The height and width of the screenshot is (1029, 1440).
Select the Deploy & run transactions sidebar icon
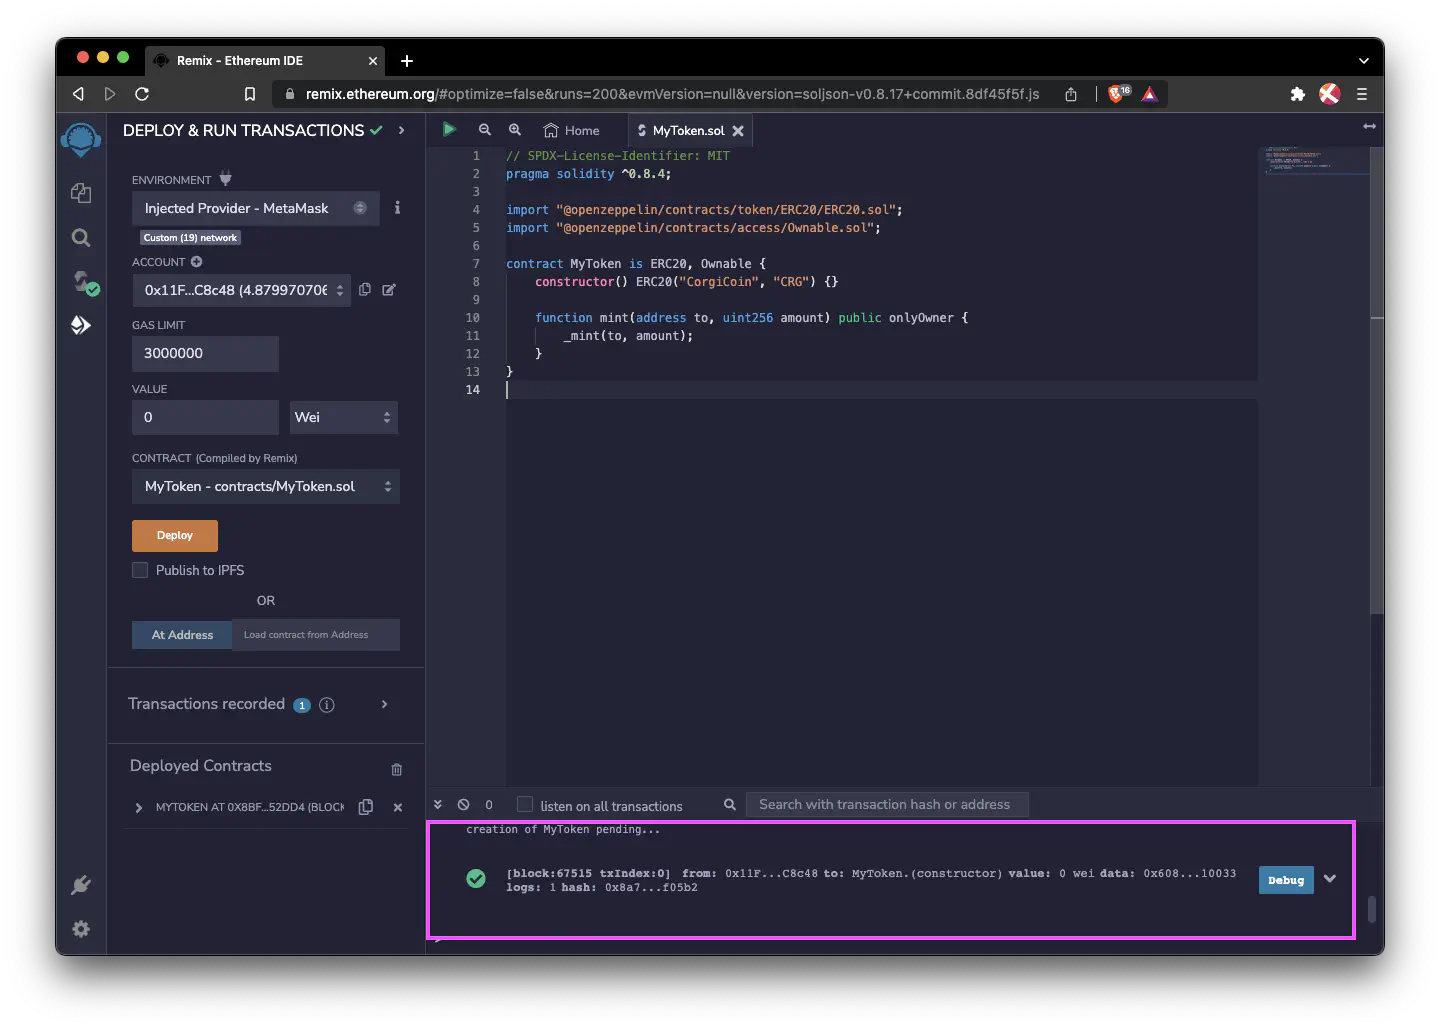click(x=81, y=325)
